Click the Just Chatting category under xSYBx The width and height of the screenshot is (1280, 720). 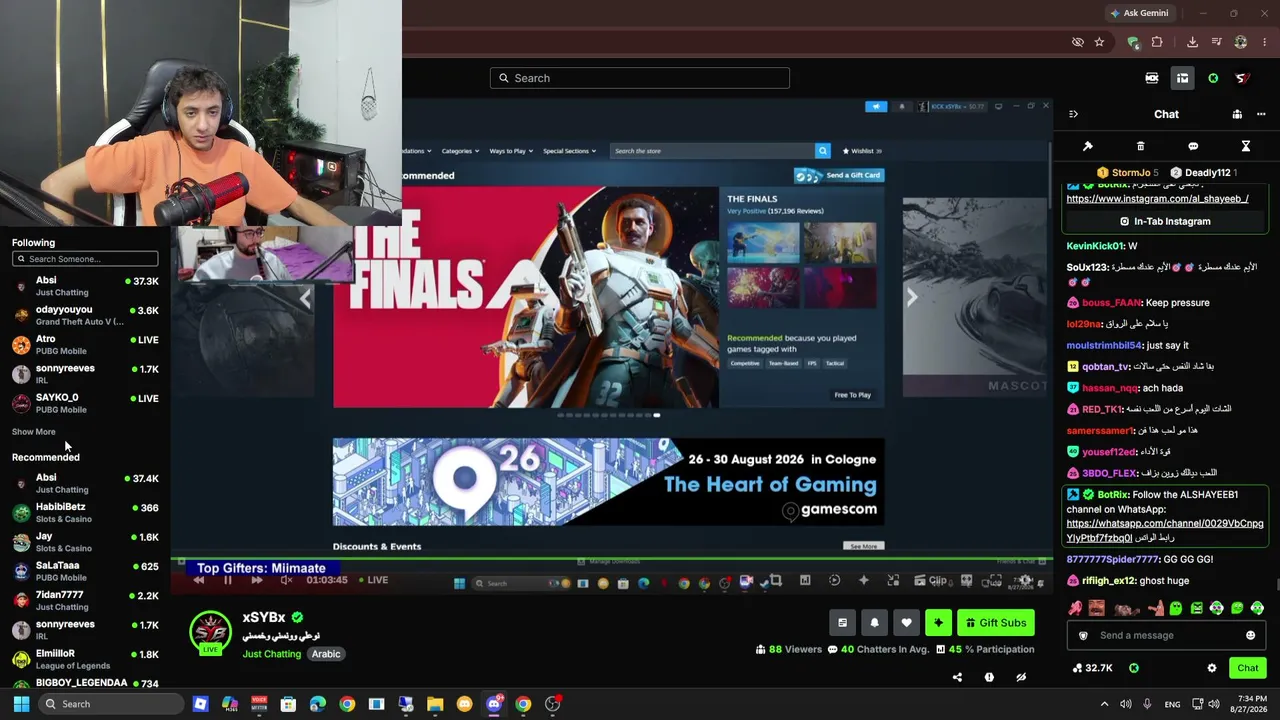coord(271,654)
